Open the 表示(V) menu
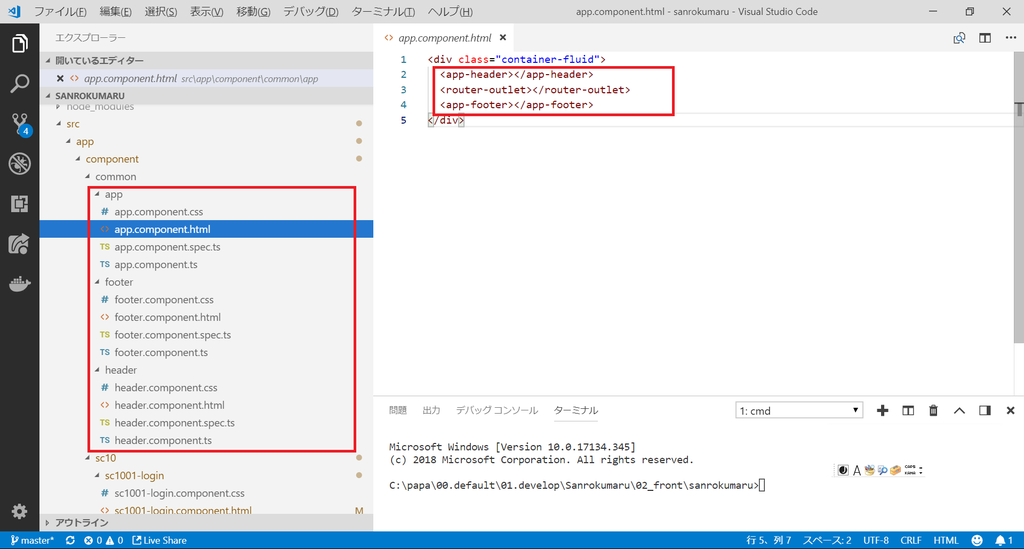Image resolution: width=1024 pixels, height=549 pixels. coord(206,12)
